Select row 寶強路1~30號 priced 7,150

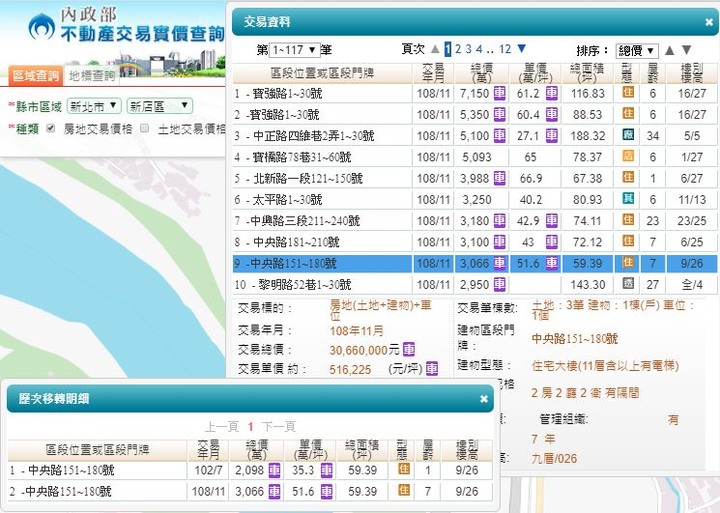coord(475,94)
